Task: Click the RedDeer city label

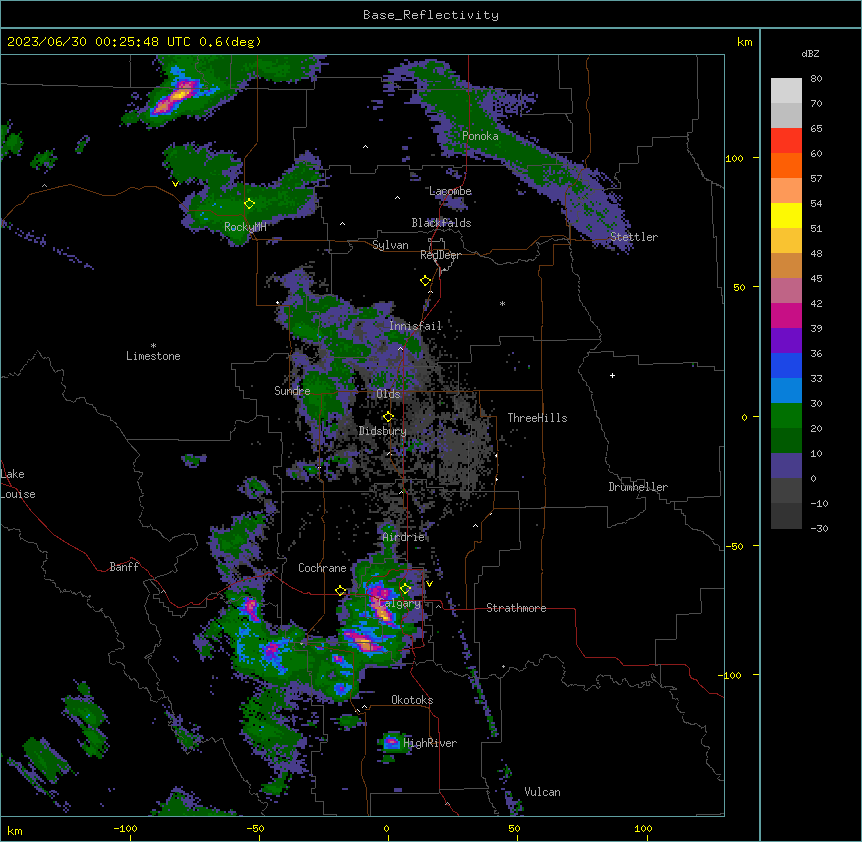Action: pyautogui.click(x=440, y=255)
